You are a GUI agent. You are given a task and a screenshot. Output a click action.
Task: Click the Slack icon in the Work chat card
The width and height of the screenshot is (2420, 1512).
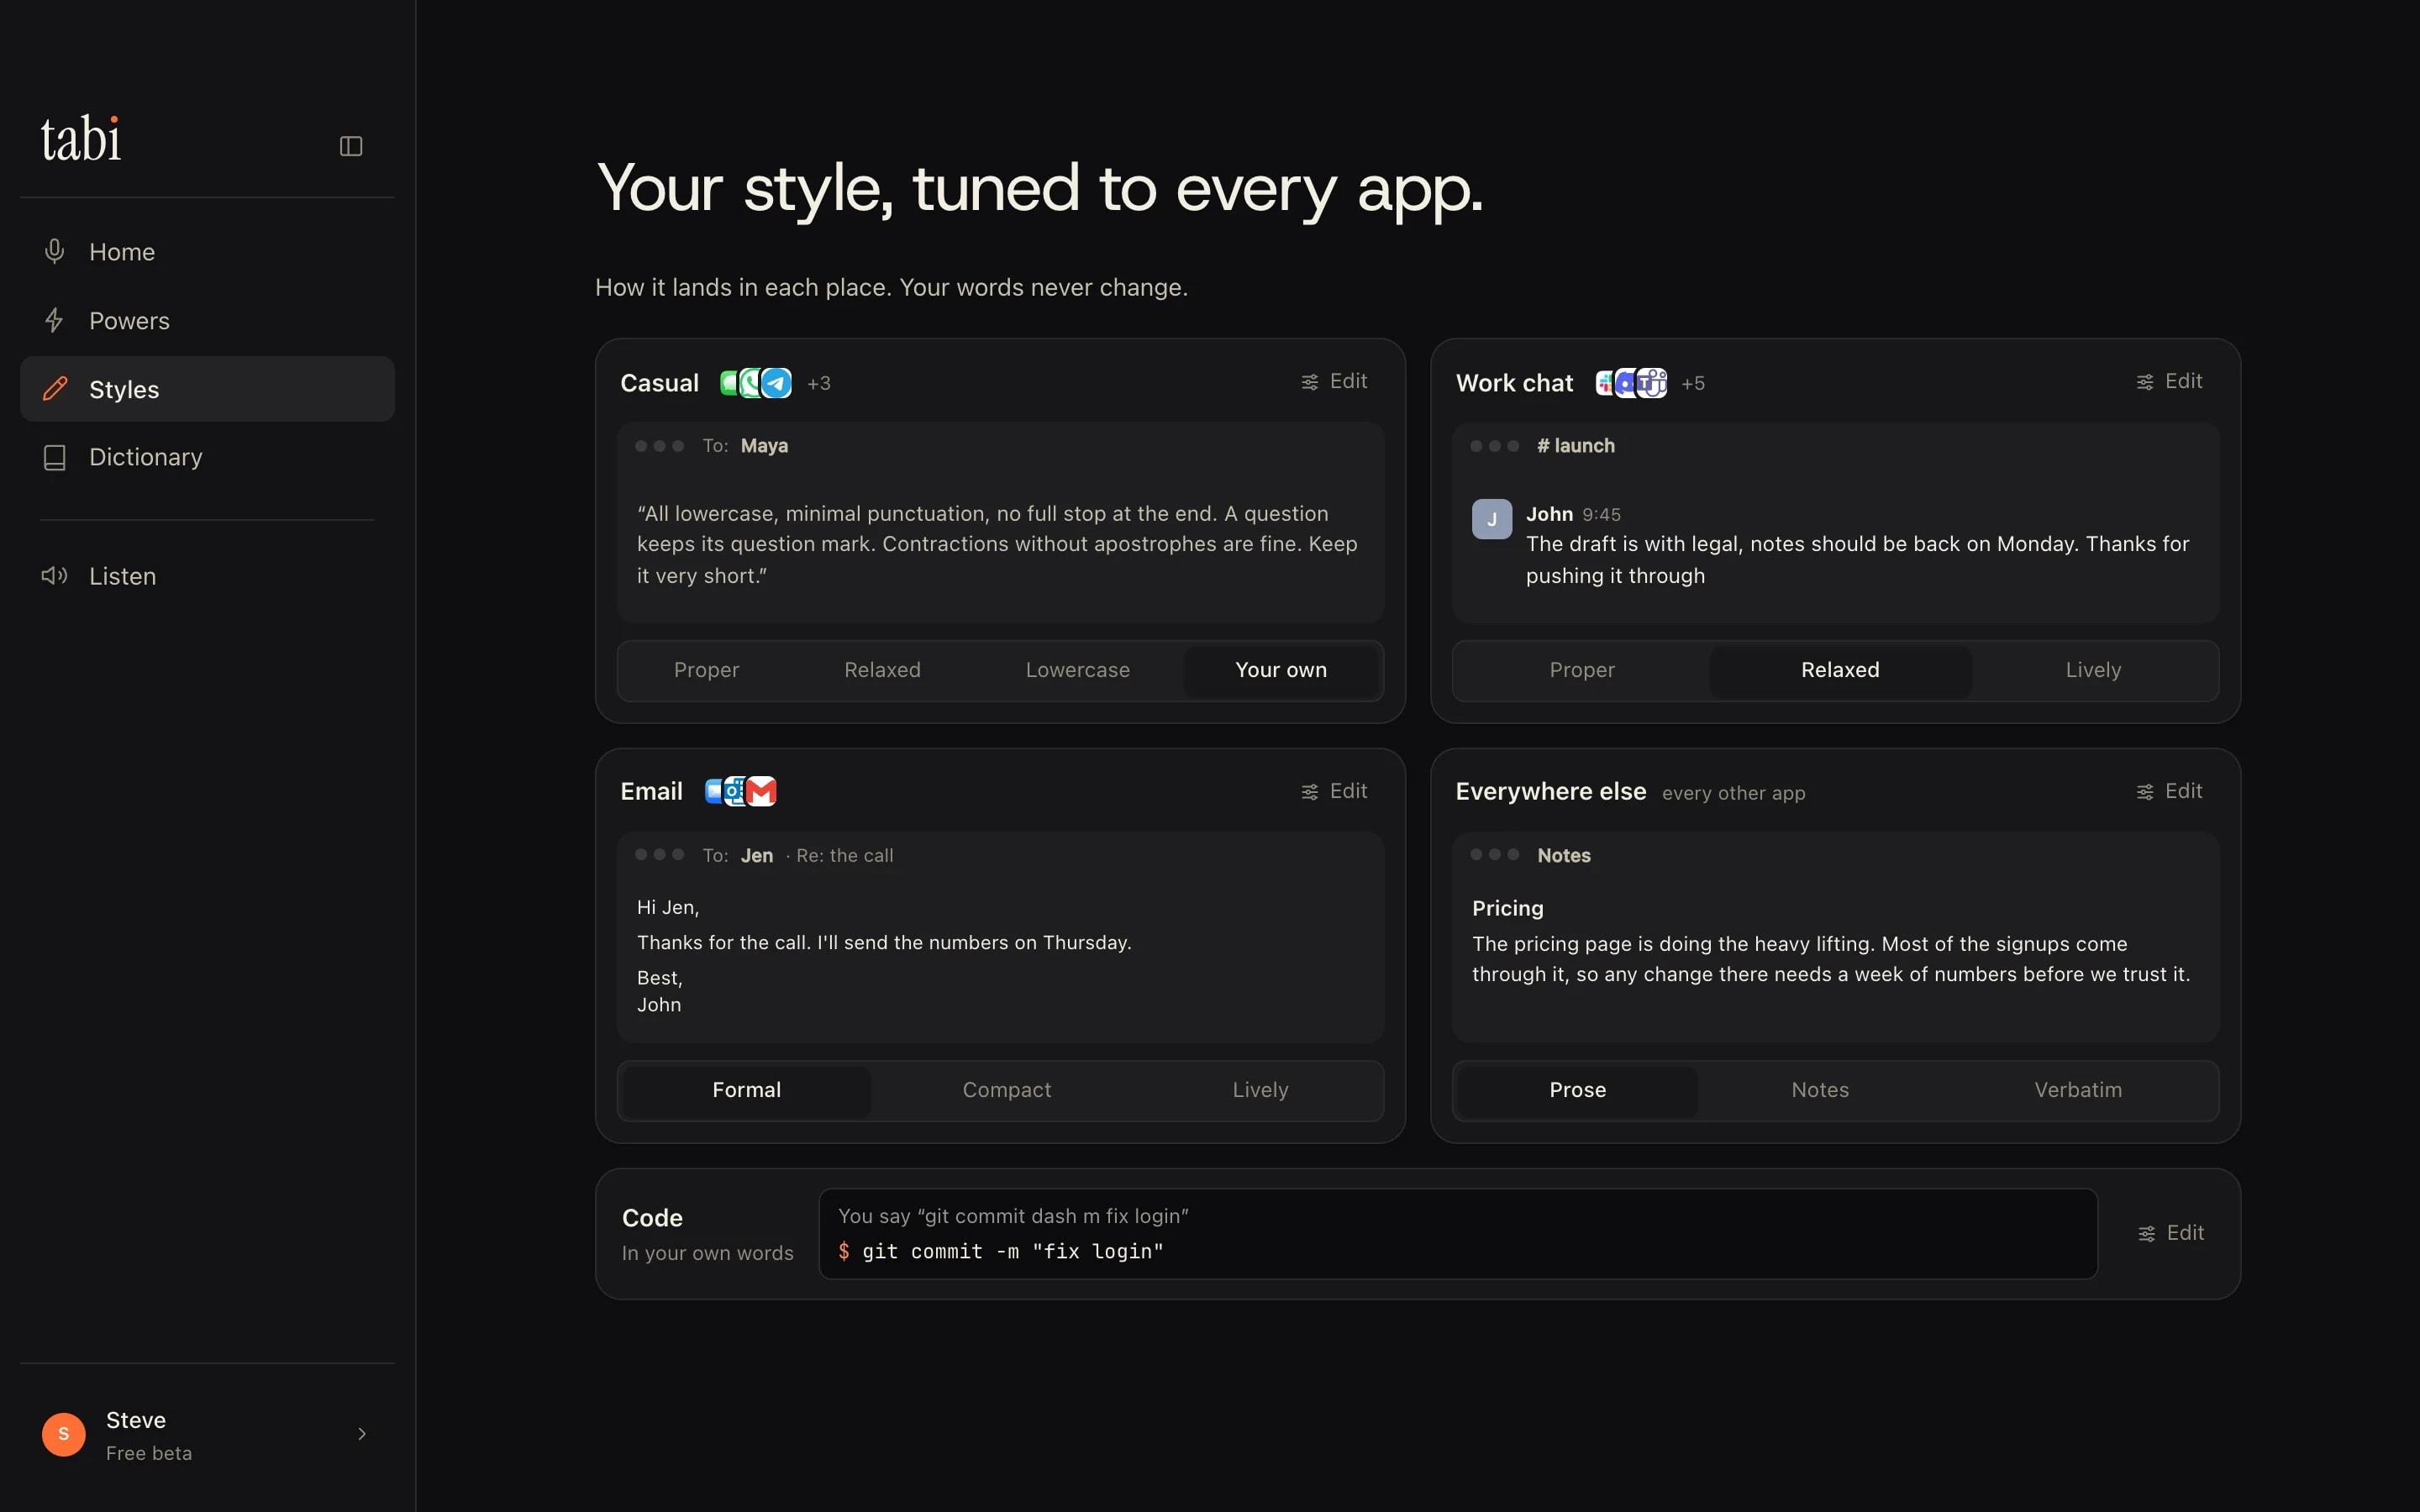1606,383
